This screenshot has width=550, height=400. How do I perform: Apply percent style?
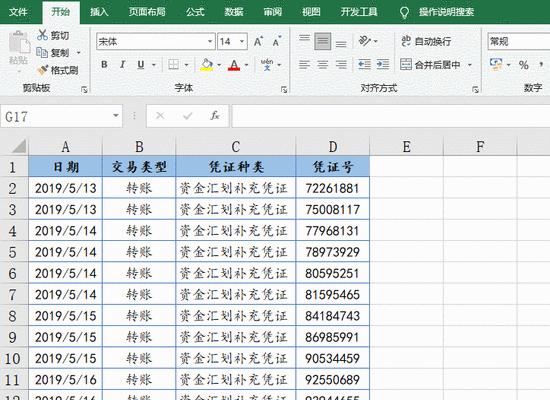tap(524, 65)
